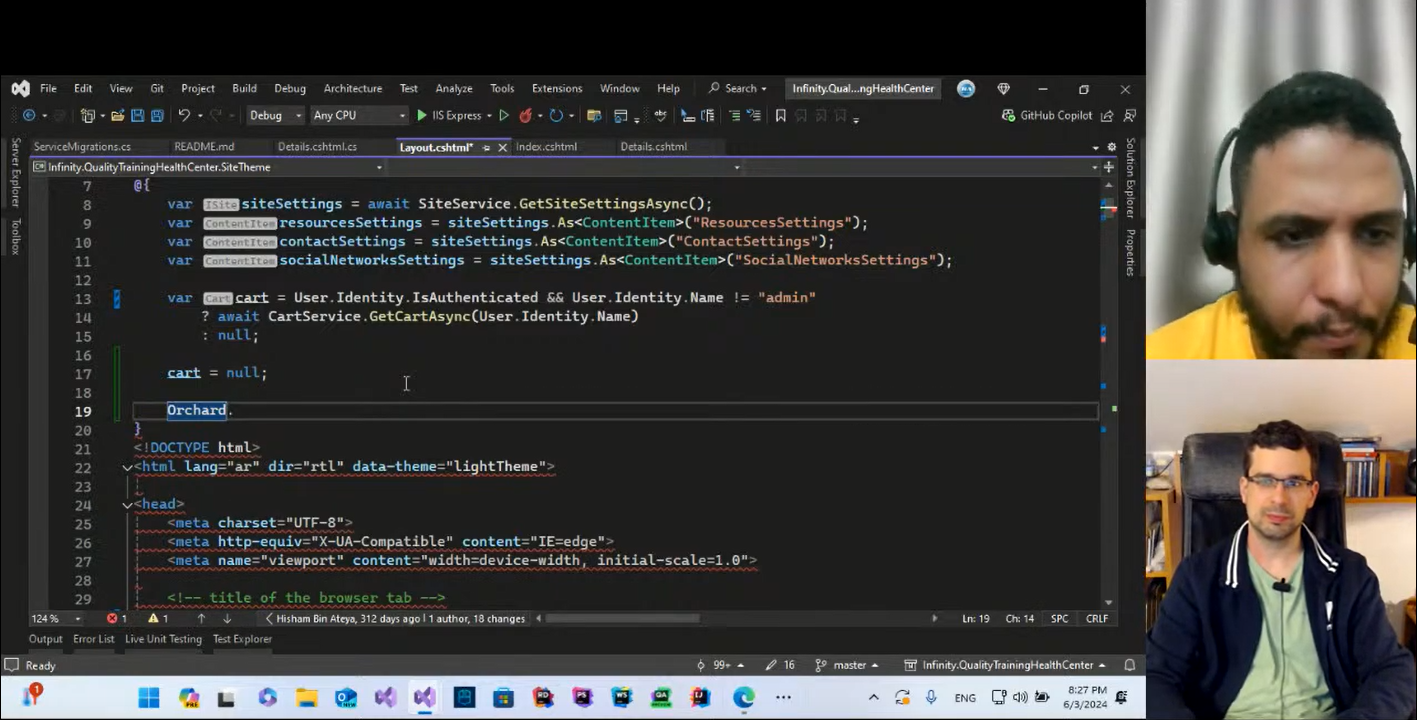Click the comment selection toolbar icon
The width and height of the screenshot is (1417, 720).
pyautogui.click(x=735, y=116)
